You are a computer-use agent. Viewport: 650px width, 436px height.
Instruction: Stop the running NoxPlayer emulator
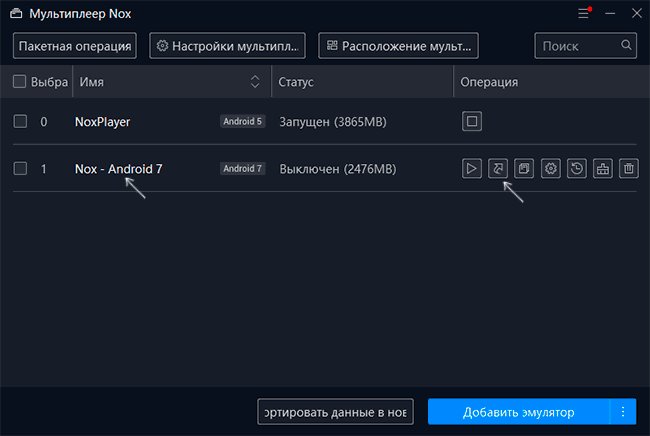point(472,121)
